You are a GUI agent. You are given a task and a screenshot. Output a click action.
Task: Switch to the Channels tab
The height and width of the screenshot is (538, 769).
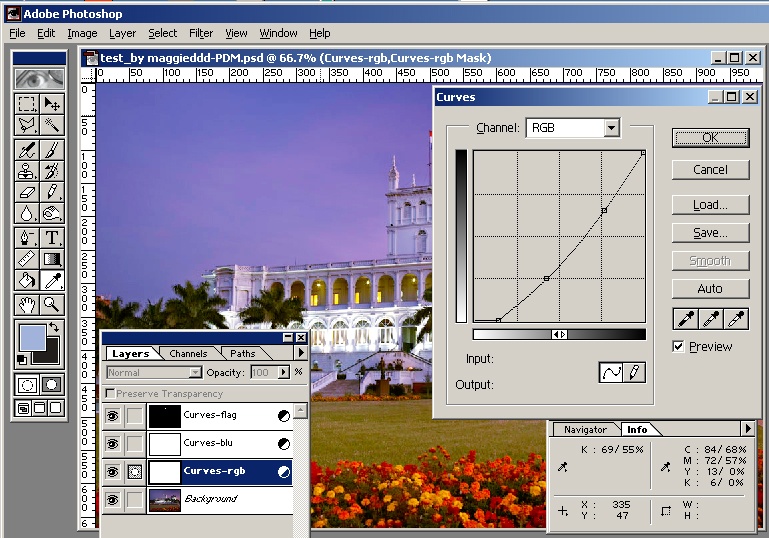(188, 354)
